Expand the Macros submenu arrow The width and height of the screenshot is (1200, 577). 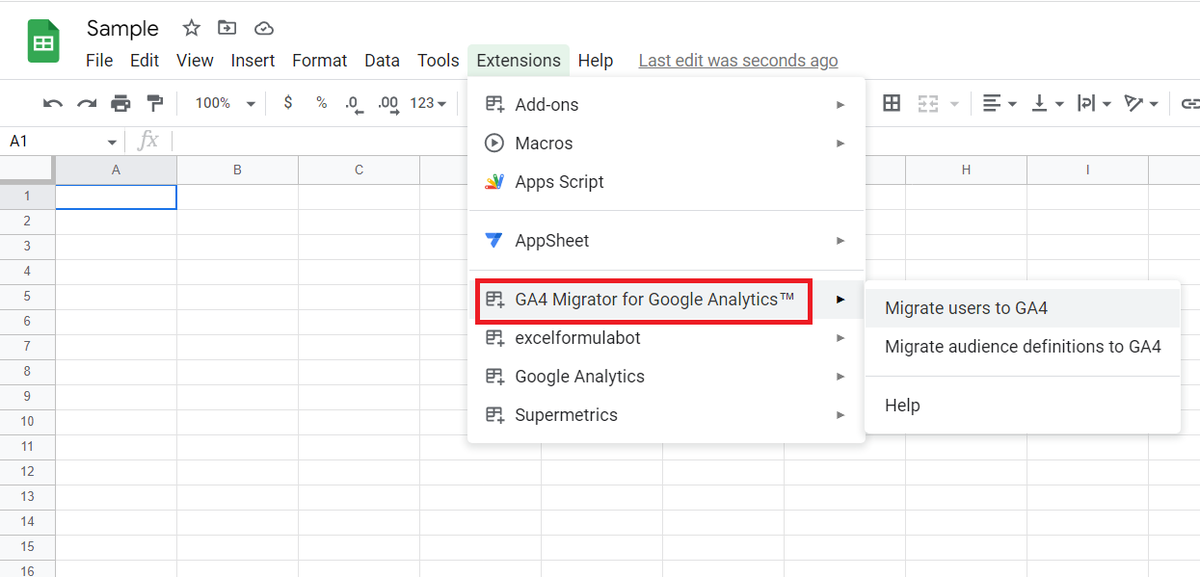click(x=841, y=143)
